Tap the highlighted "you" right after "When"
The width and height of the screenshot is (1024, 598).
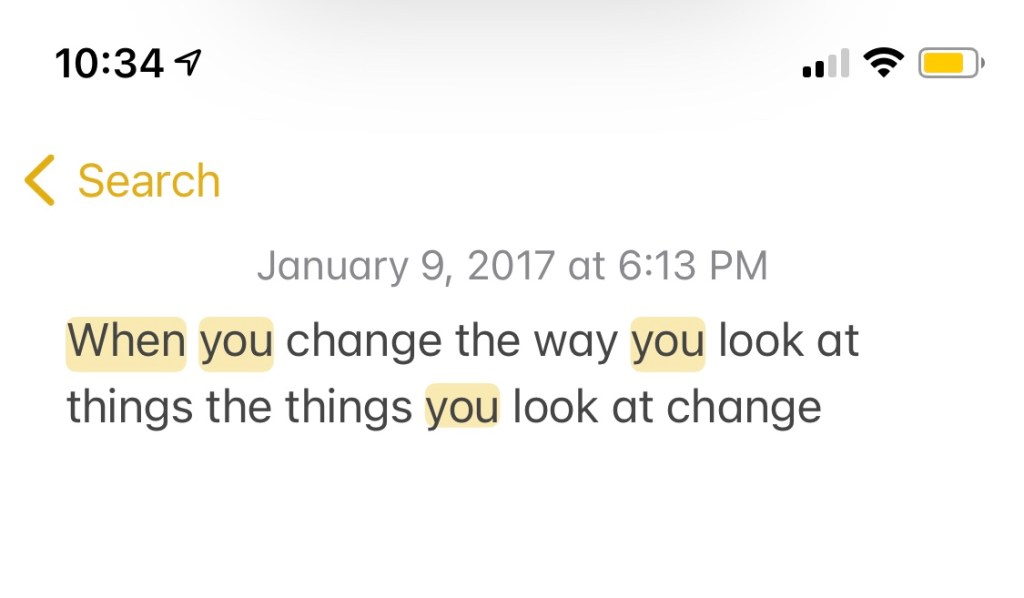pyautogui.click(x=236, y=342)
